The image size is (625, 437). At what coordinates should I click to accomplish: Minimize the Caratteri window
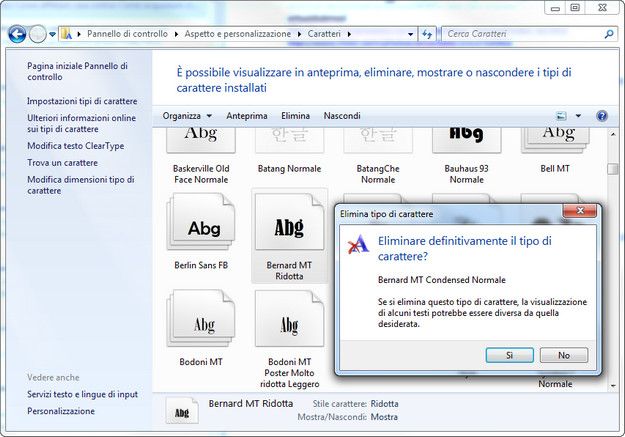(555, 8)
